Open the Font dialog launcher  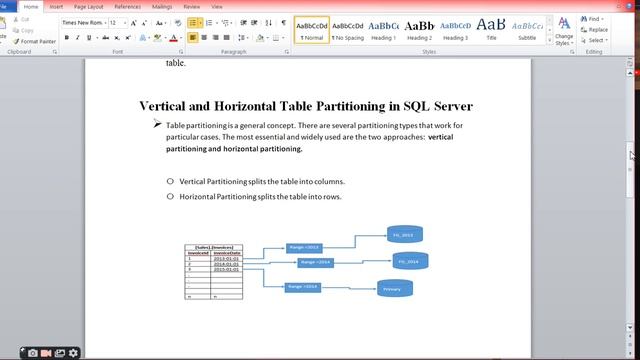[181, 52]
